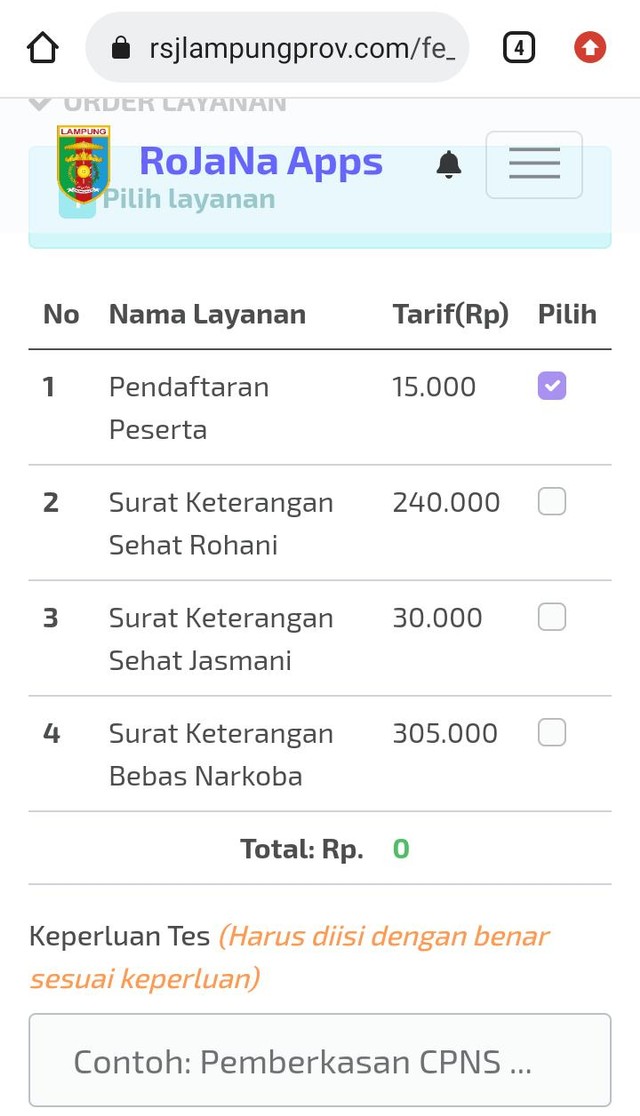Check the Surat Keterangan Sehat Jasmani box
Screen dimensions: 640x1116
tap(551, 617)
